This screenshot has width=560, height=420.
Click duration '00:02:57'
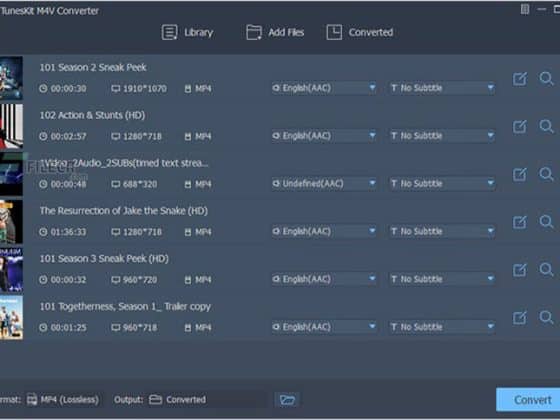[x=68, y=136]
